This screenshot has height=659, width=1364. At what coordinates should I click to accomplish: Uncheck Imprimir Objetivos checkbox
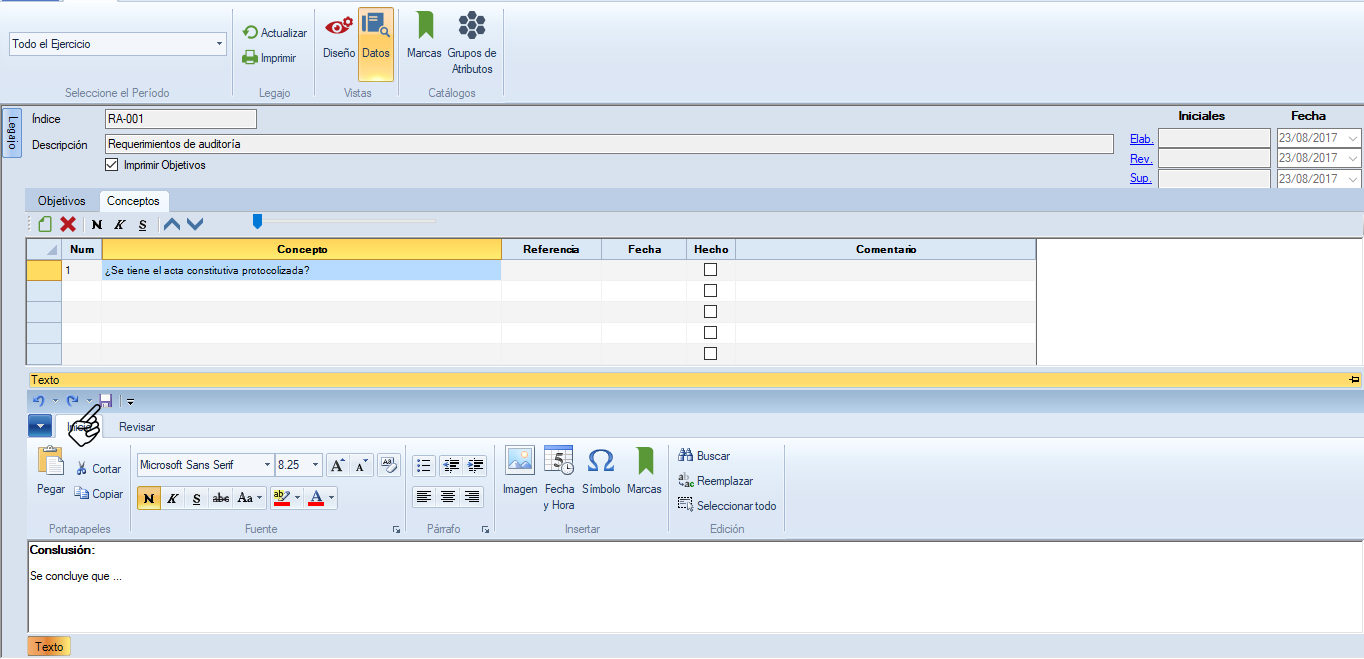pyautogui.click(x=112, y=165)
